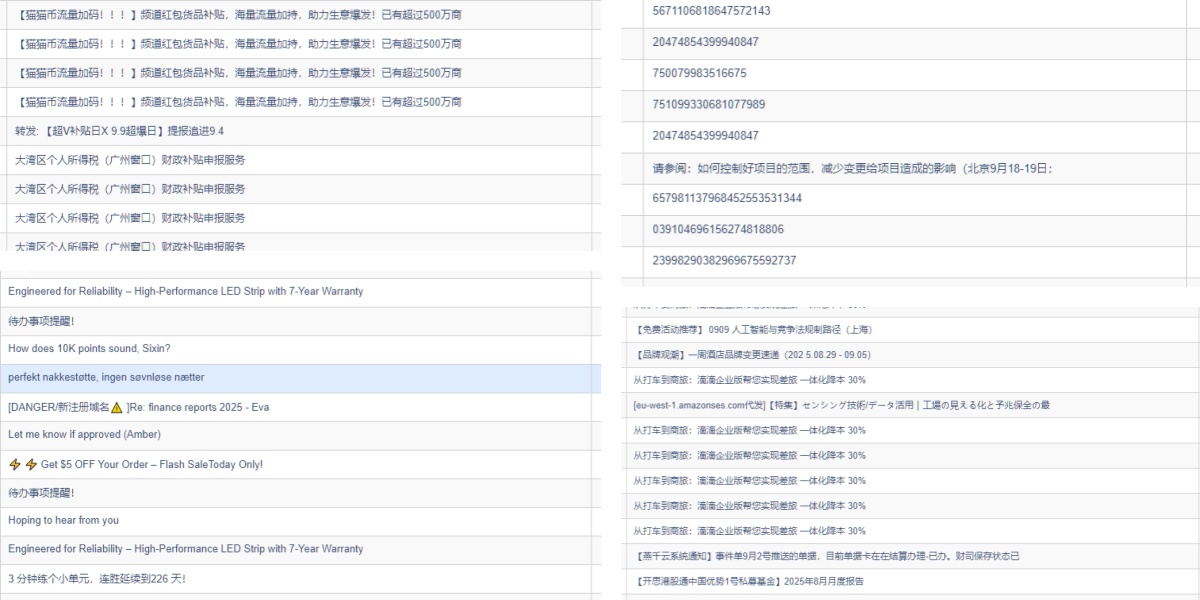This screenshot has height=600, width=1200.
Task: Open the '【燕千云系统通知】事件单9月2号' email
Action: 826,555
